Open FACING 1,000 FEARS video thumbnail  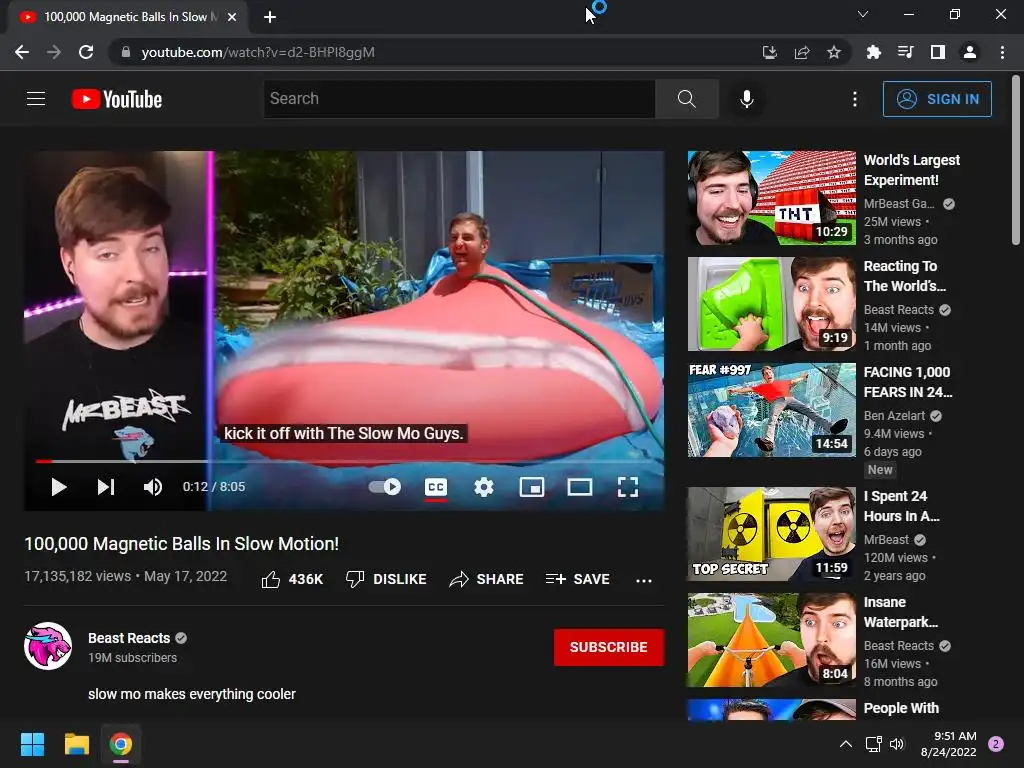click(x=771, y=409)
